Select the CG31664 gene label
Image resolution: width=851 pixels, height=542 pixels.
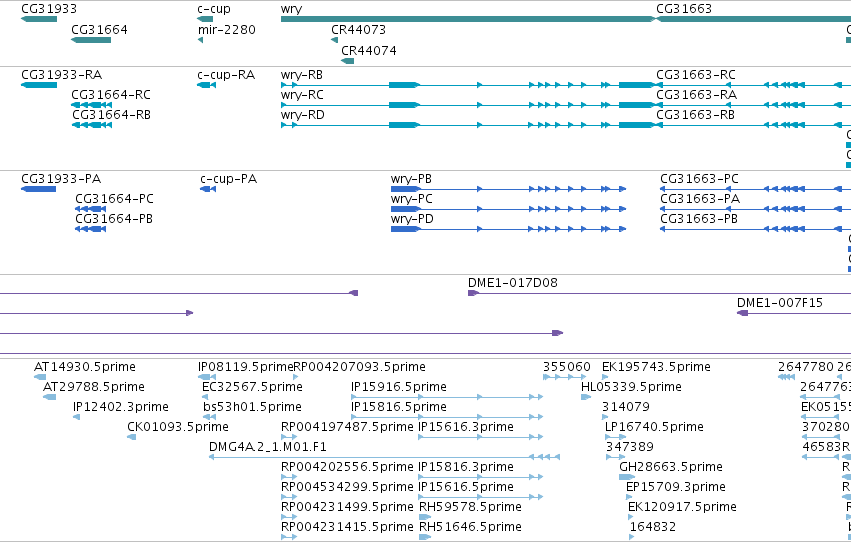(99, 30)
